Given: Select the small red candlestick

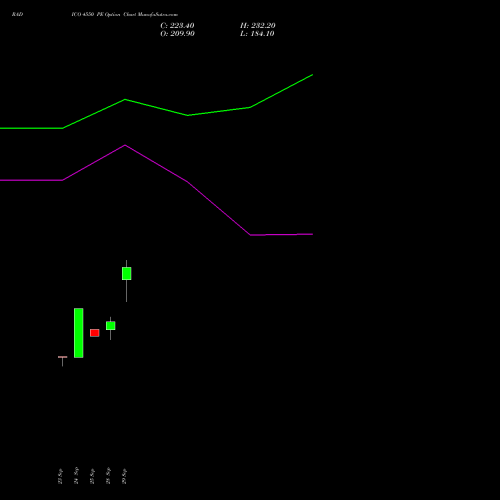Looking at the screenshot, I should point(95,333).
